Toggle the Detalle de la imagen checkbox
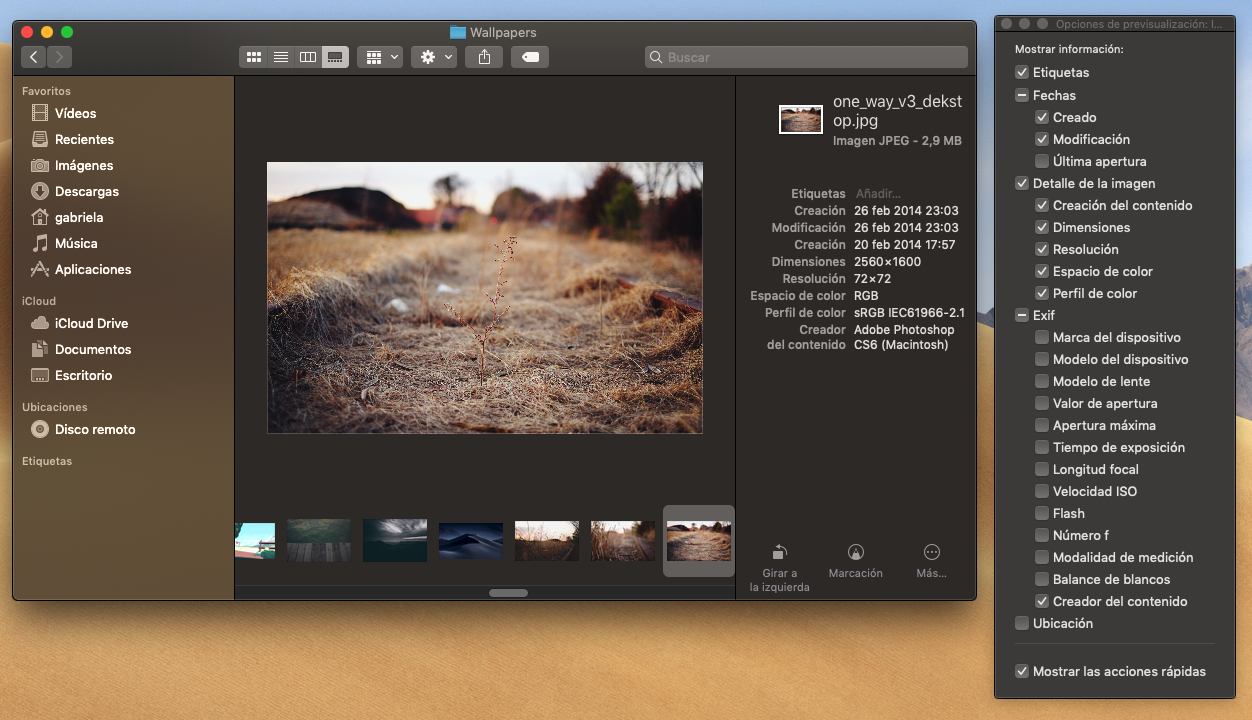This screenshot has width=1252, height=720. [x=1022, y=183]
